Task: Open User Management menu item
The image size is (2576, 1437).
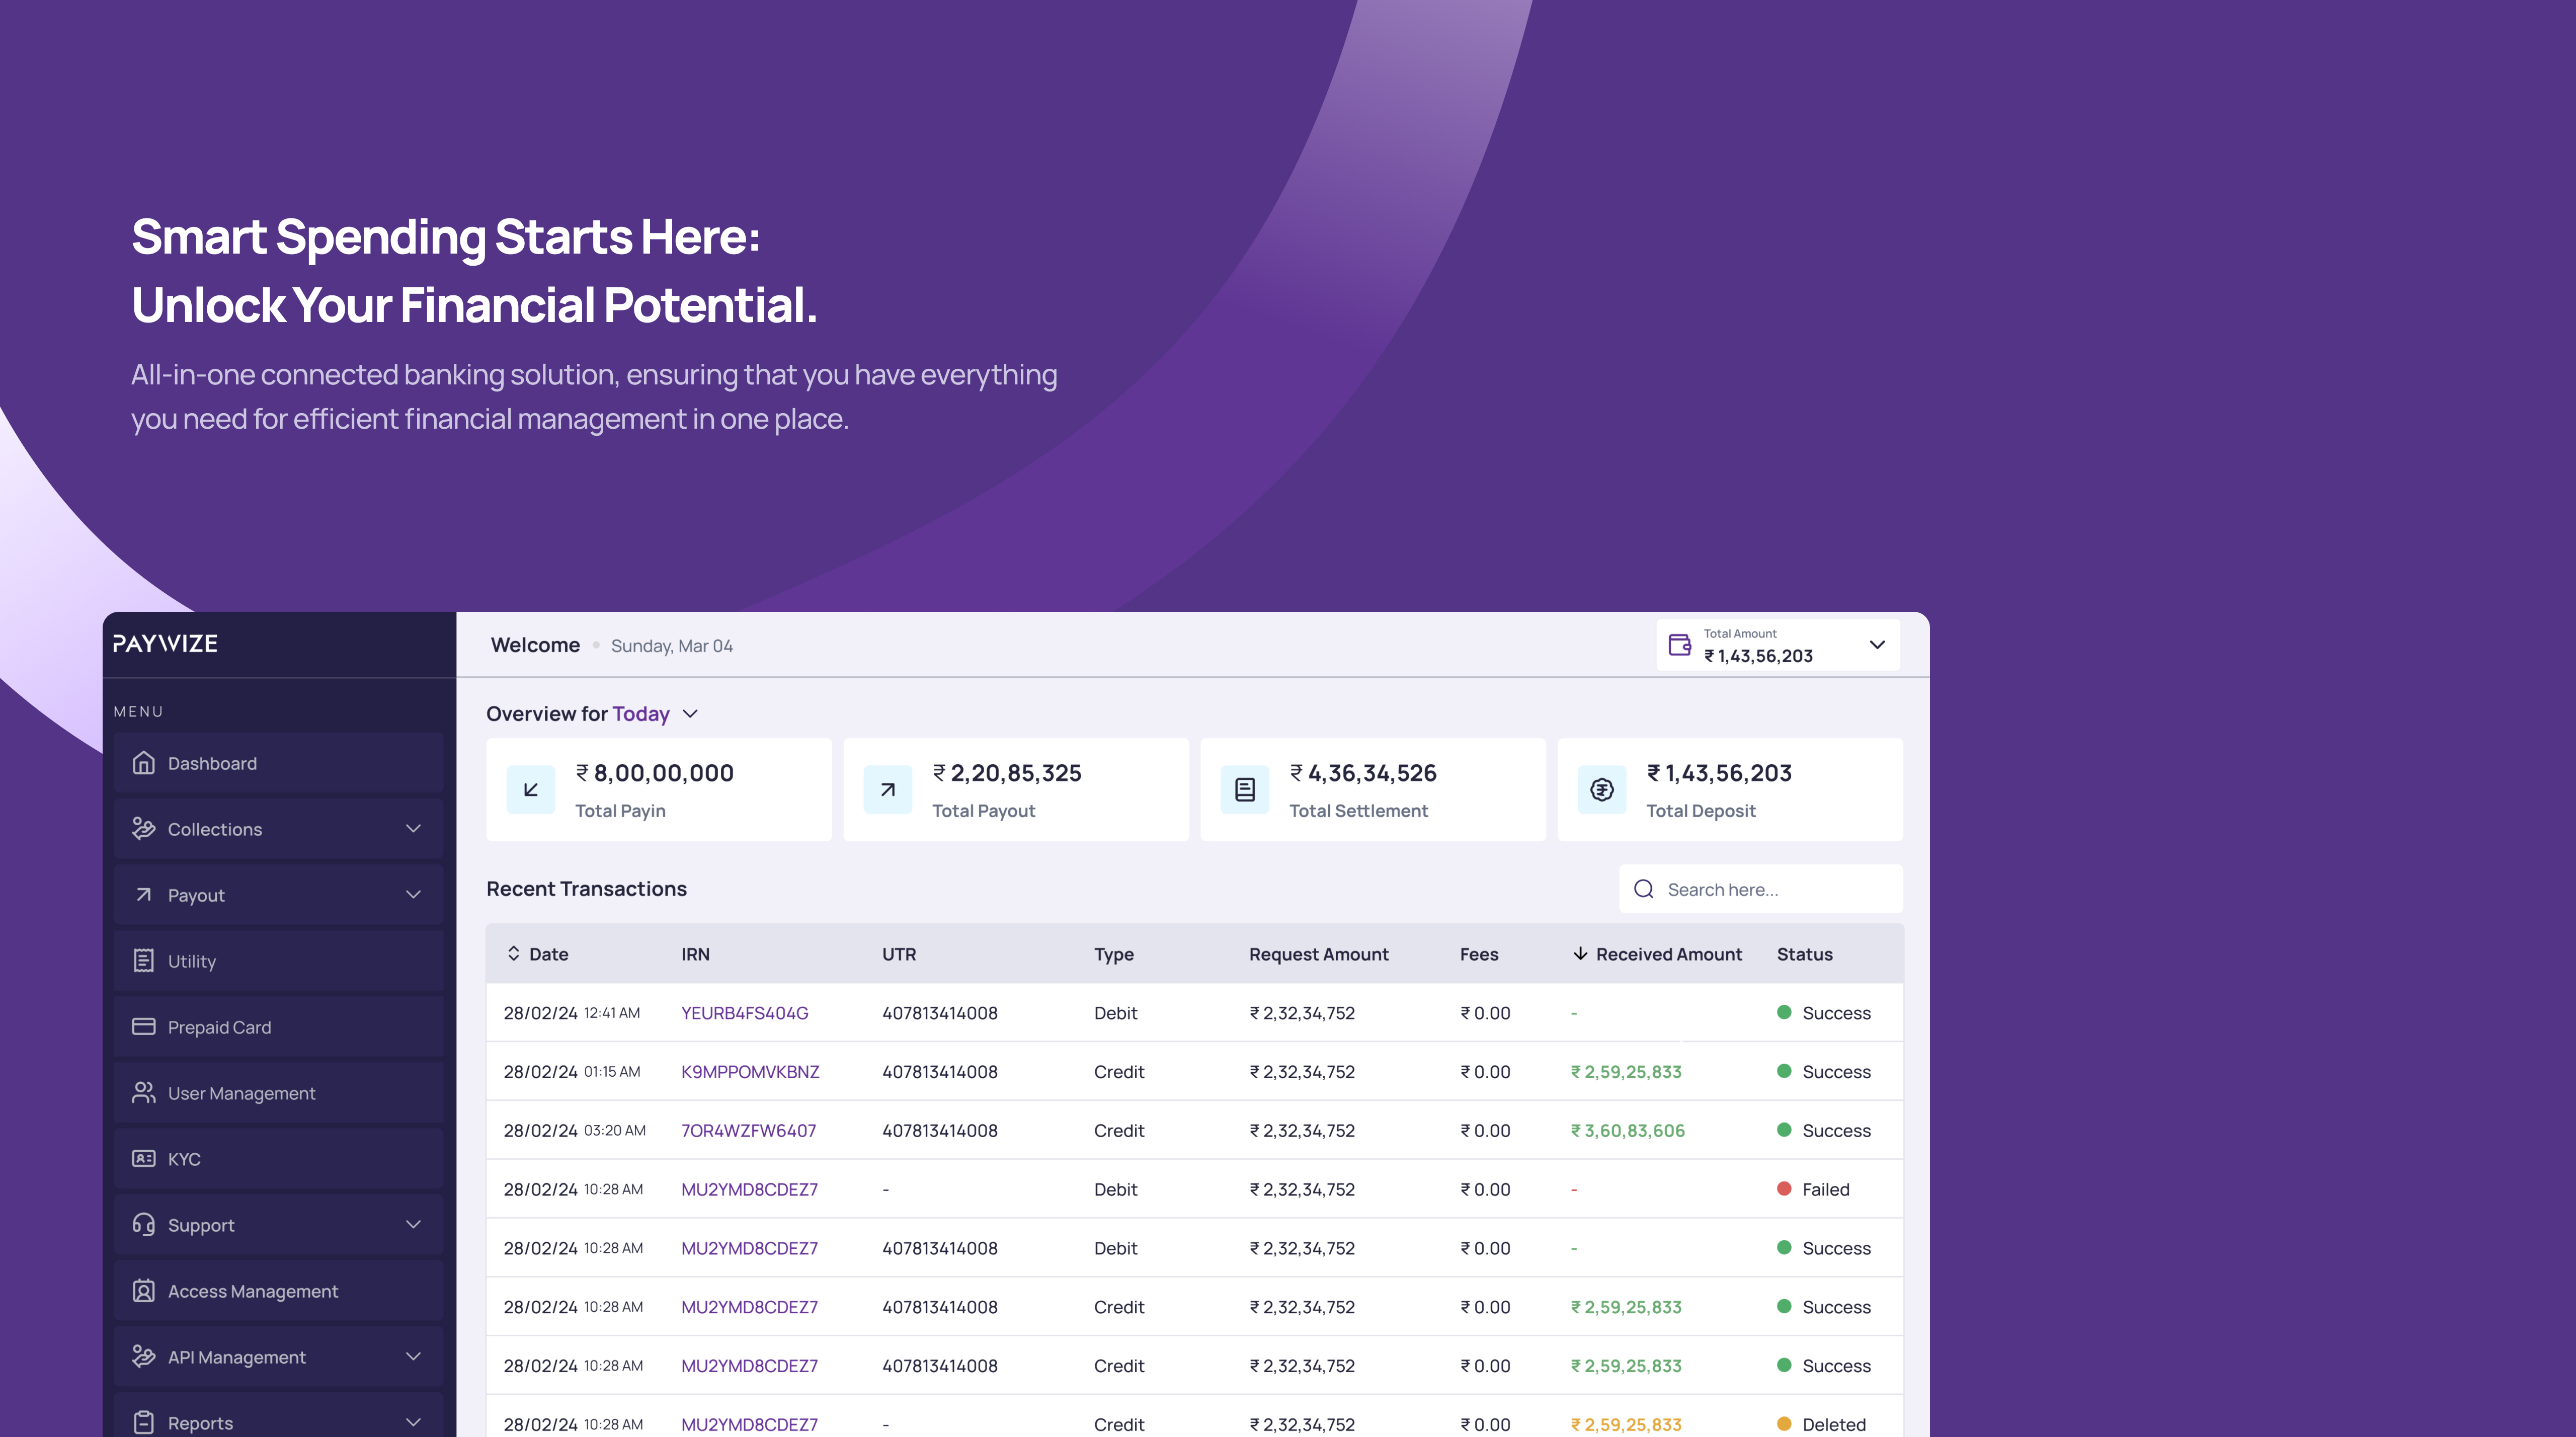Action: click(241, 1093)
